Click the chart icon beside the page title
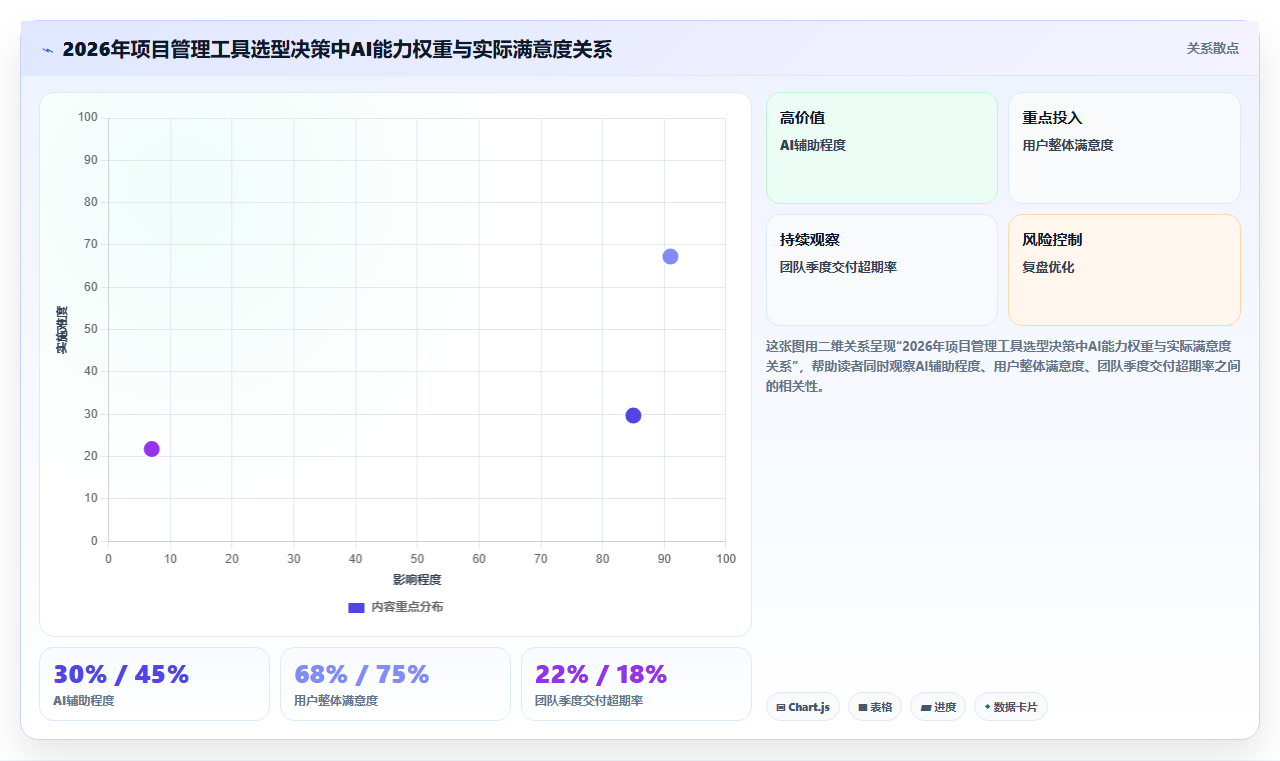This screenshot has width=1280, height=761. [47, 49]
